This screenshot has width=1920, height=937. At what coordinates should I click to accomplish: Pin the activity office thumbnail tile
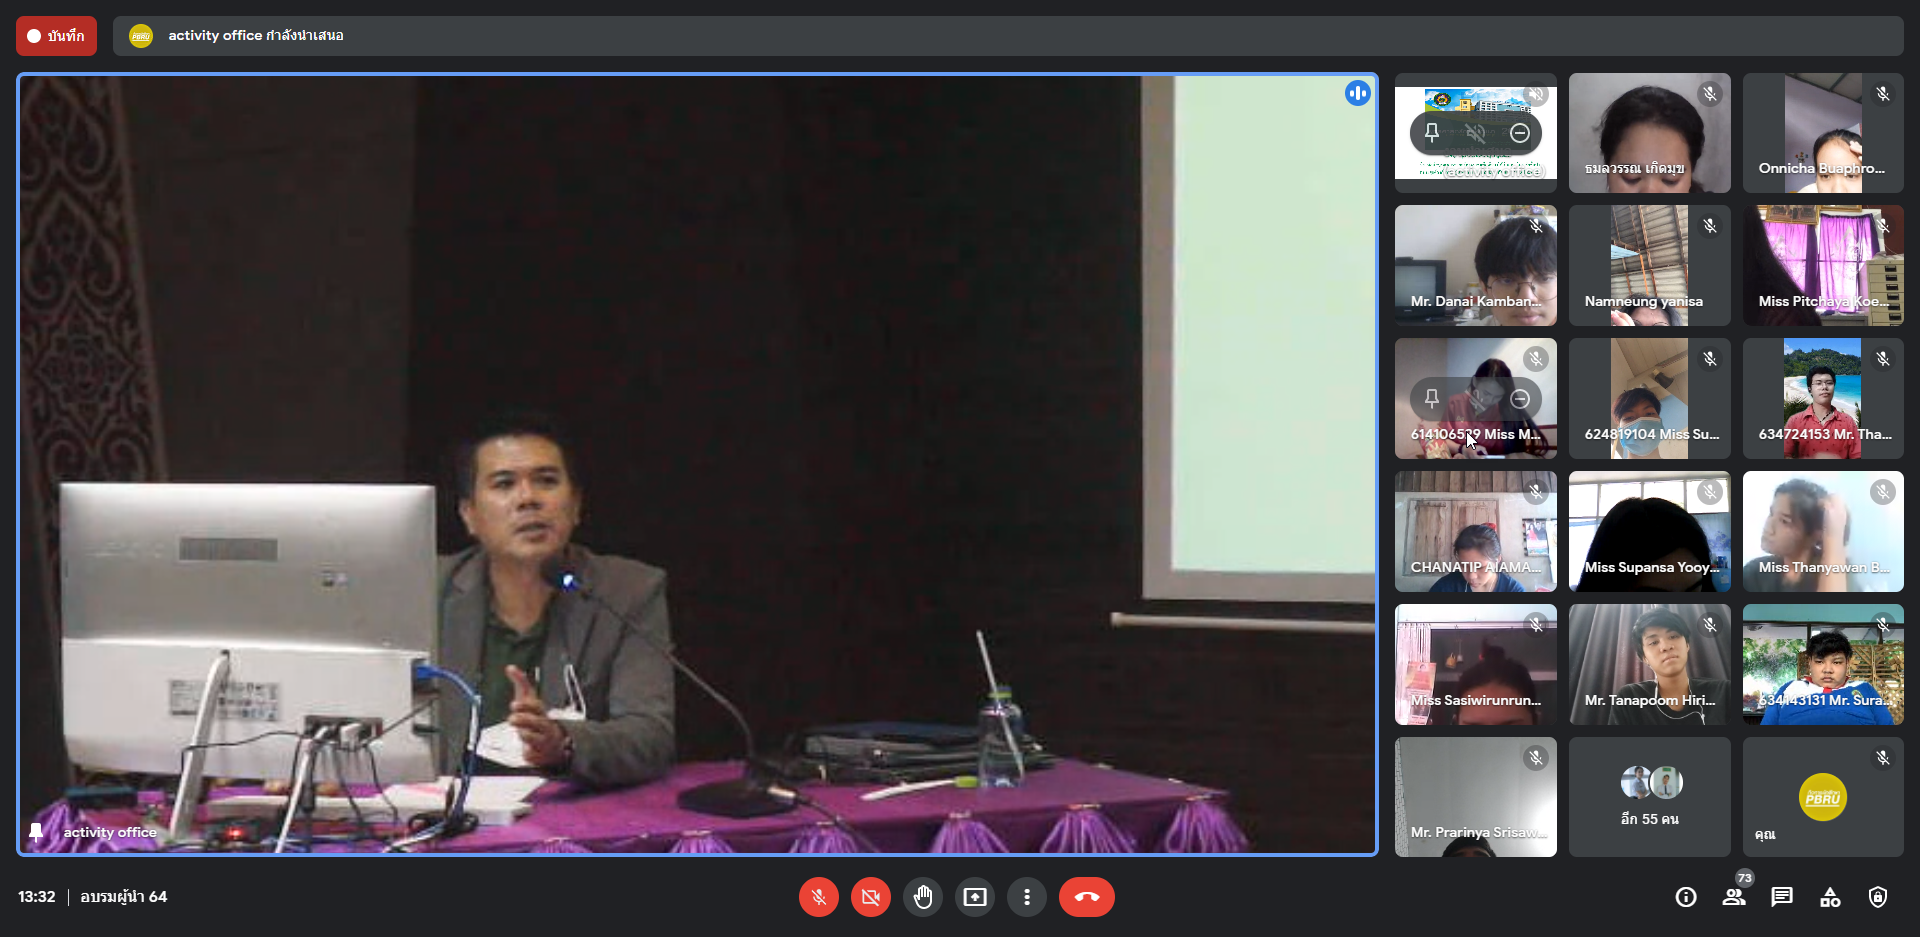(1432, 133)
